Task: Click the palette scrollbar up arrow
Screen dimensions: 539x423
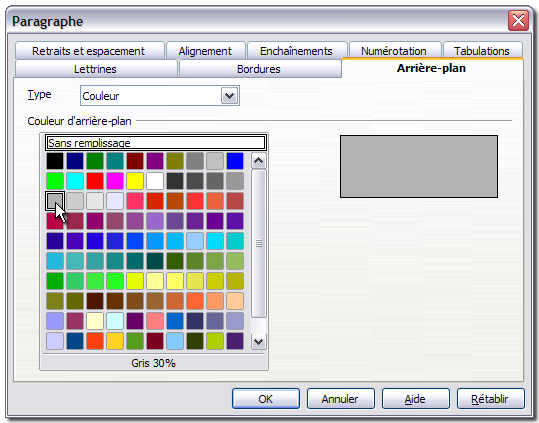Action: pyautogui.click(x=258, y=160)
